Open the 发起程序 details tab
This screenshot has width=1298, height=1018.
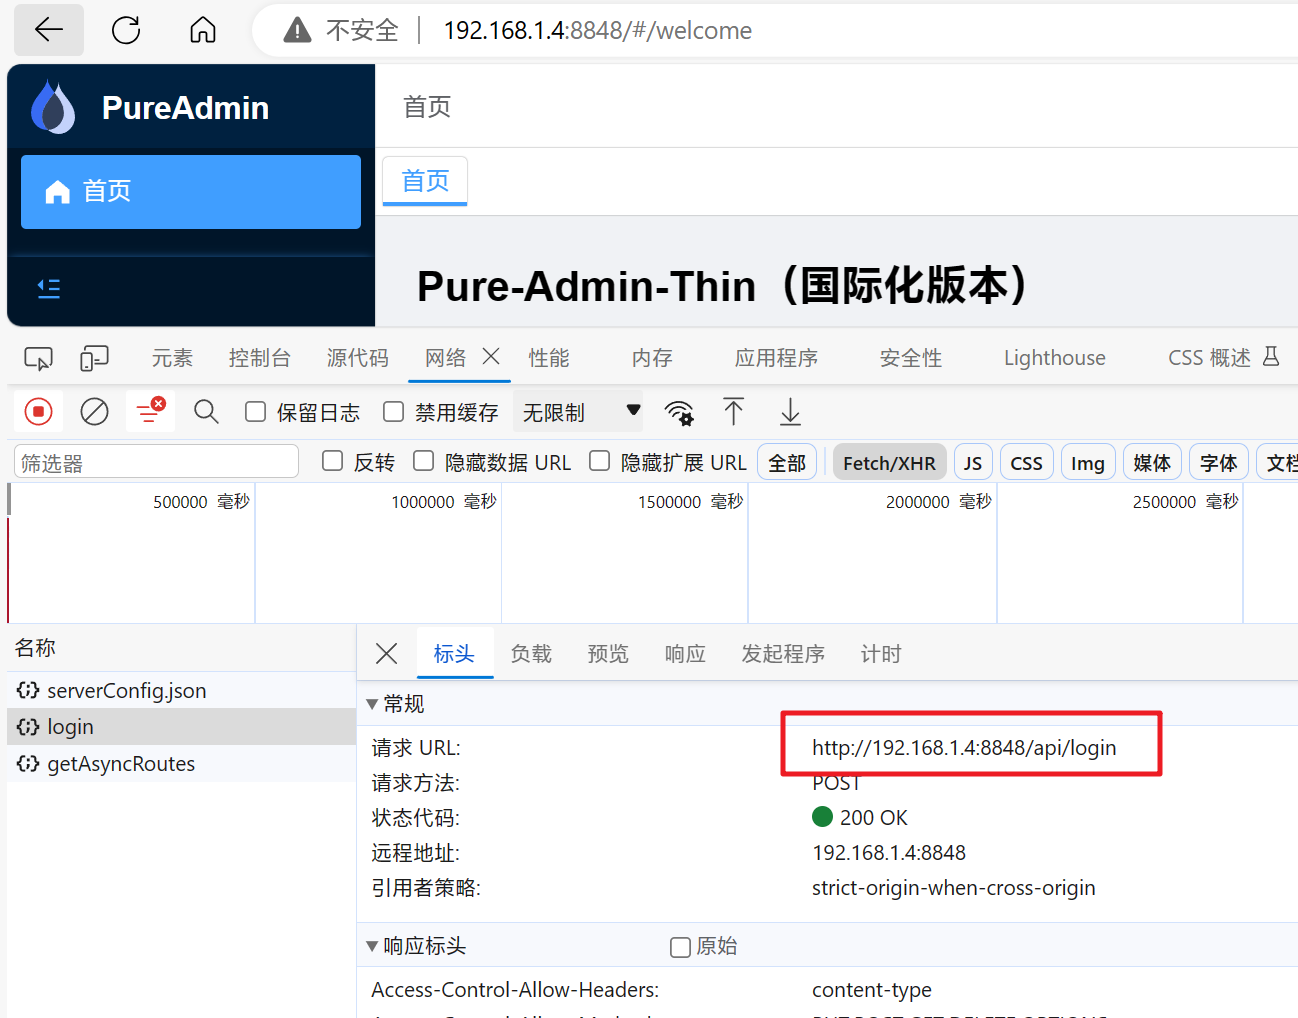[783, 654]
